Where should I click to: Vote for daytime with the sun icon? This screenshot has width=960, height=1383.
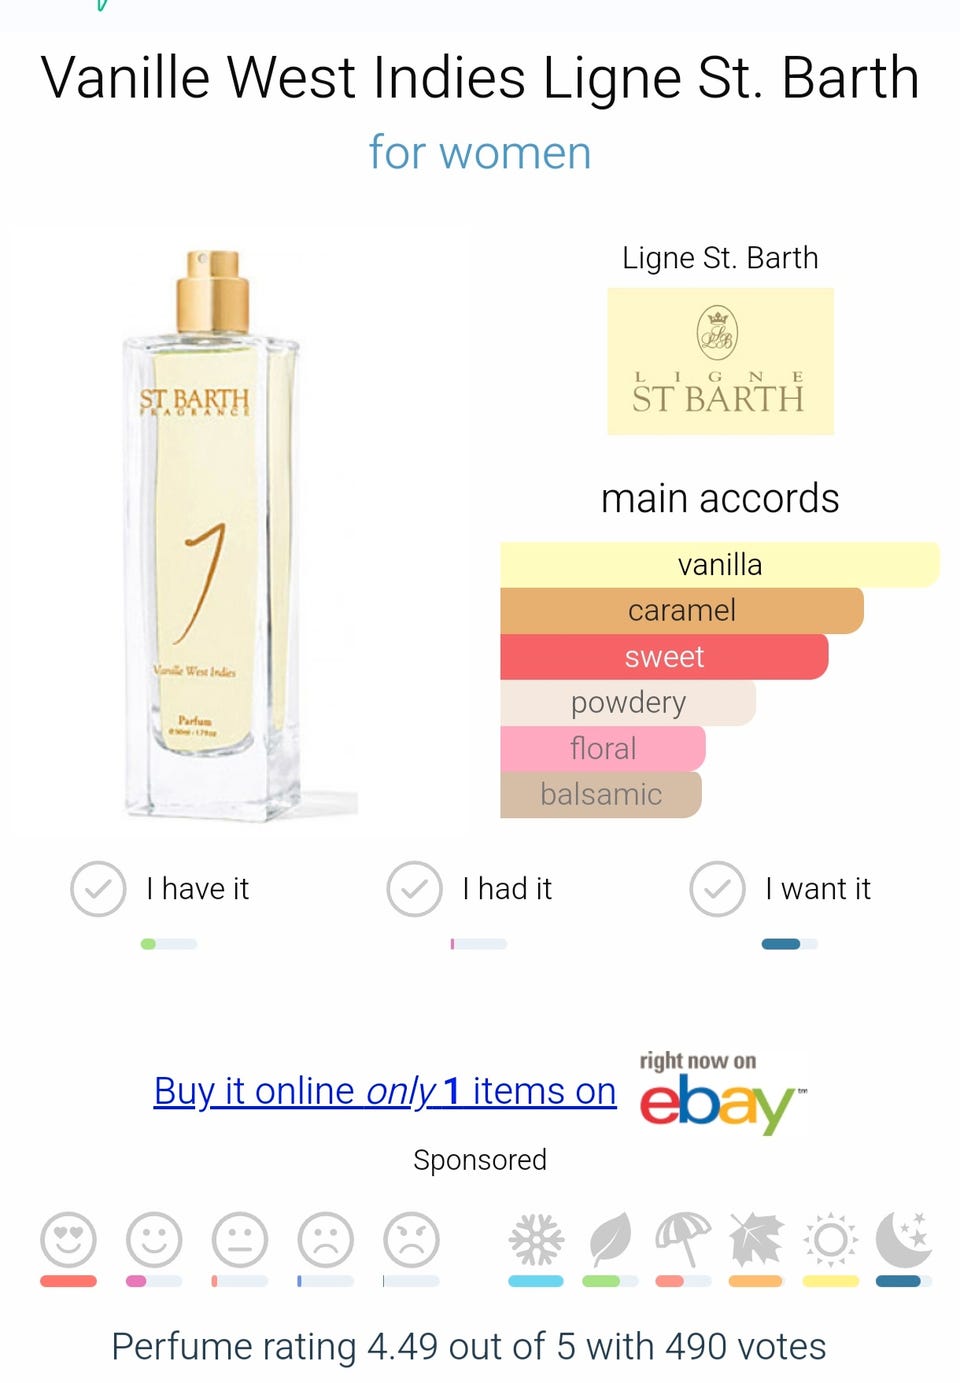pyautogui.click(x=830, y=1240)
